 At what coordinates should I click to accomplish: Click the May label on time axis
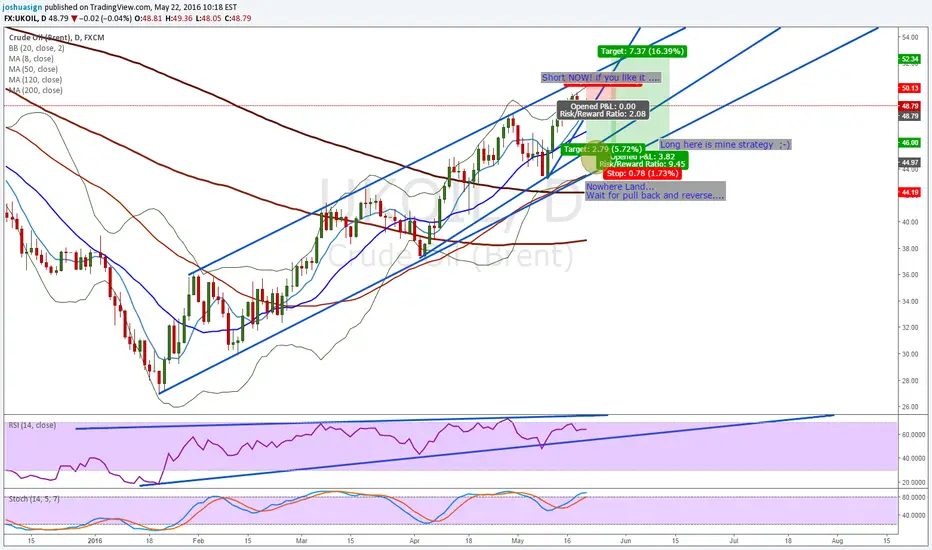(518, 541)
